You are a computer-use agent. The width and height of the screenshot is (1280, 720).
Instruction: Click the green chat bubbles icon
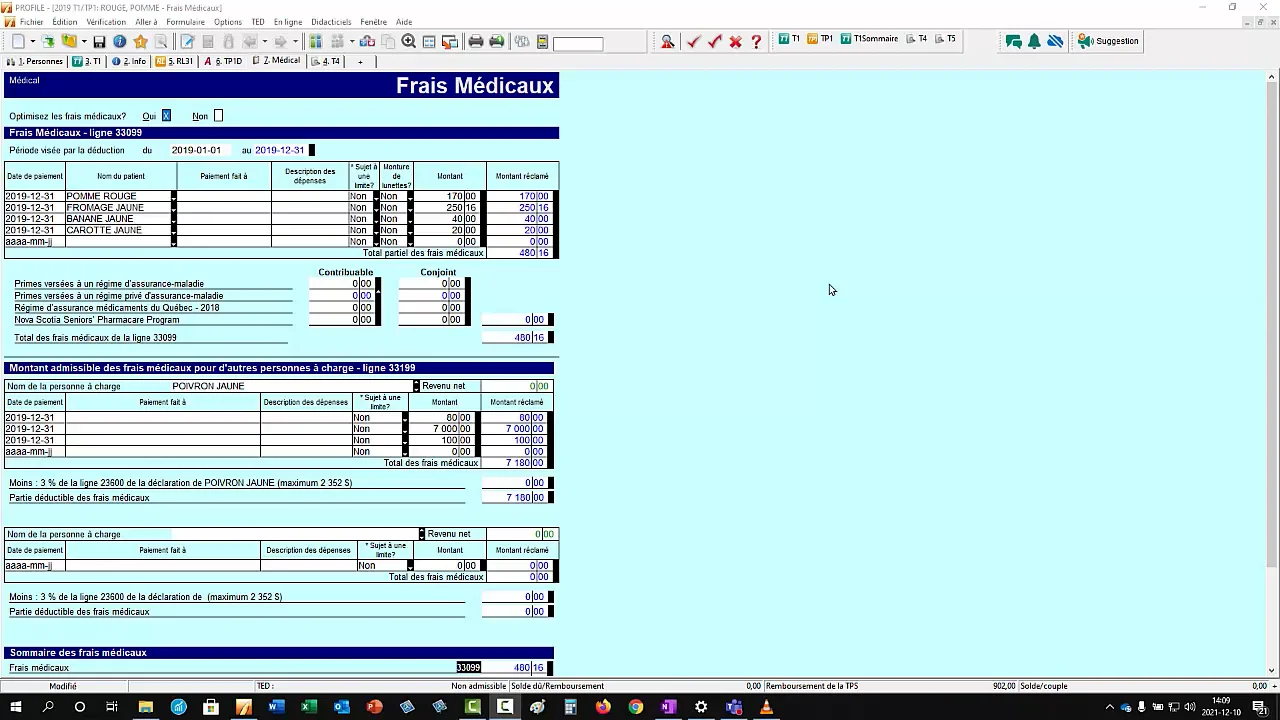click(1013, 41)
